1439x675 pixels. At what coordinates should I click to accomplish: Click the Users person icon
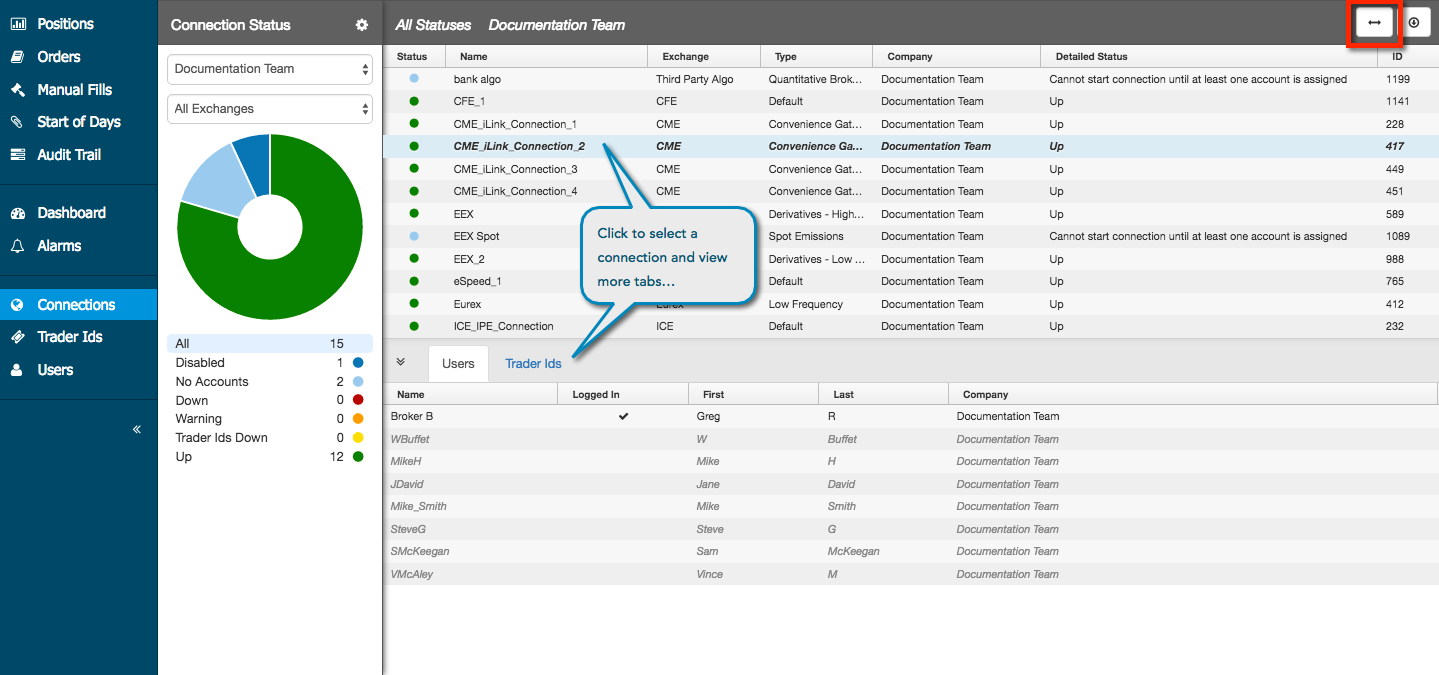pyautogui.click(x=17, y=370)
